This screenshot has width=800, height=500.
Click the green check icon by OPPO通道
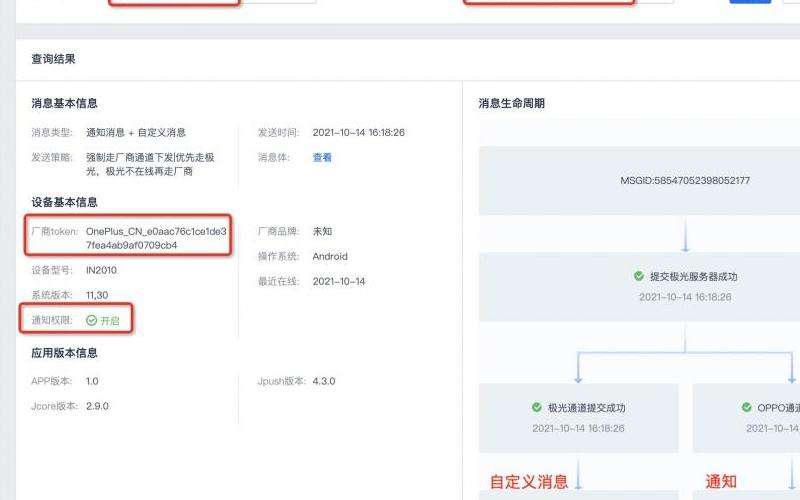(746, 408)
